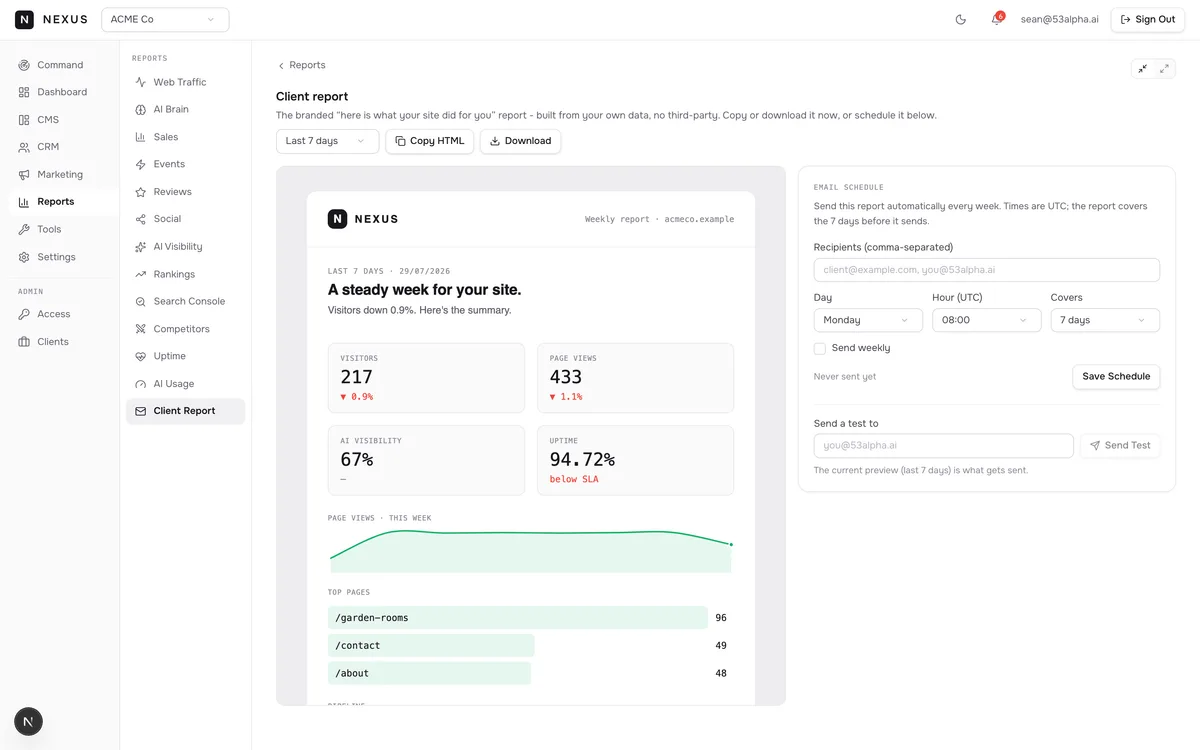Click the round N avatar at bottom left
Screen dimensions: 1200x750
(x=28, y=721)
